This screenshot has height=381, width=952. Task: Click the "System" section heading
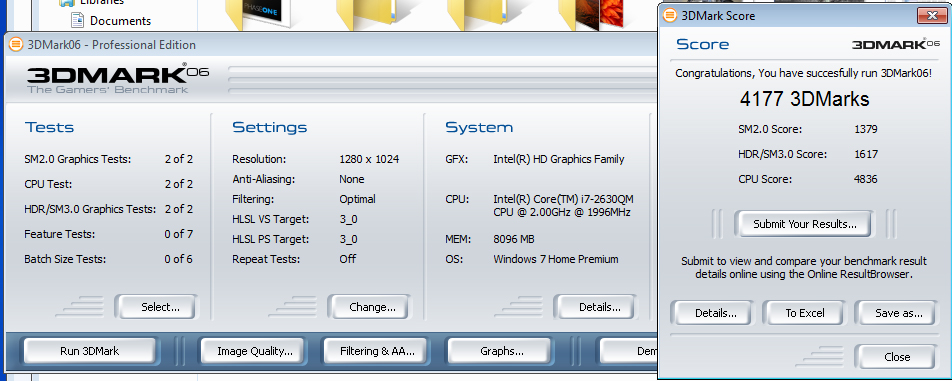pyautogui.click(x=479, y=127)
